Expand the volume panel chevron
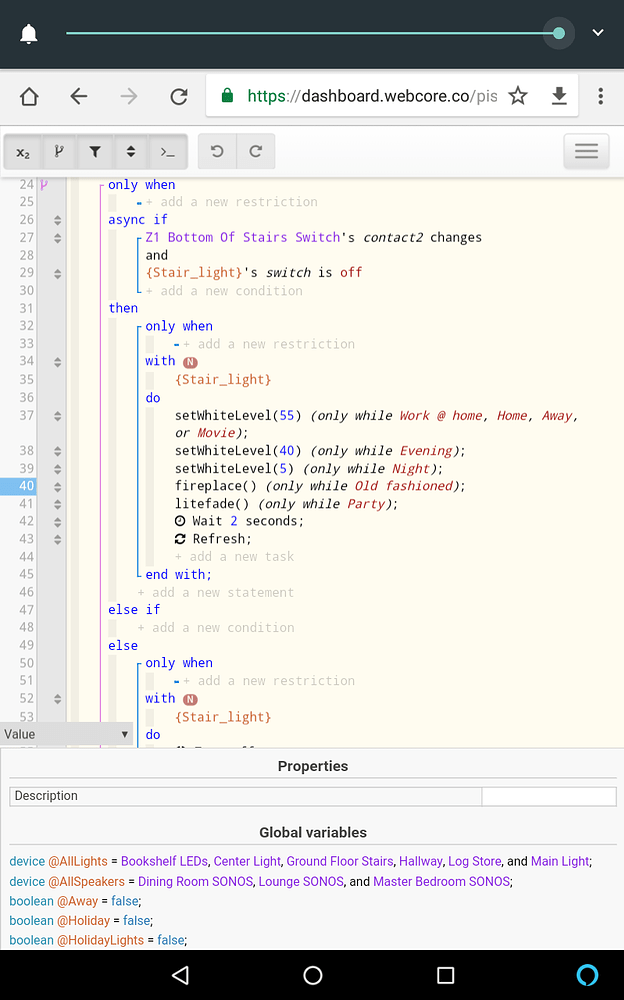Screen dimensions: 624x1000 point(598,33)
